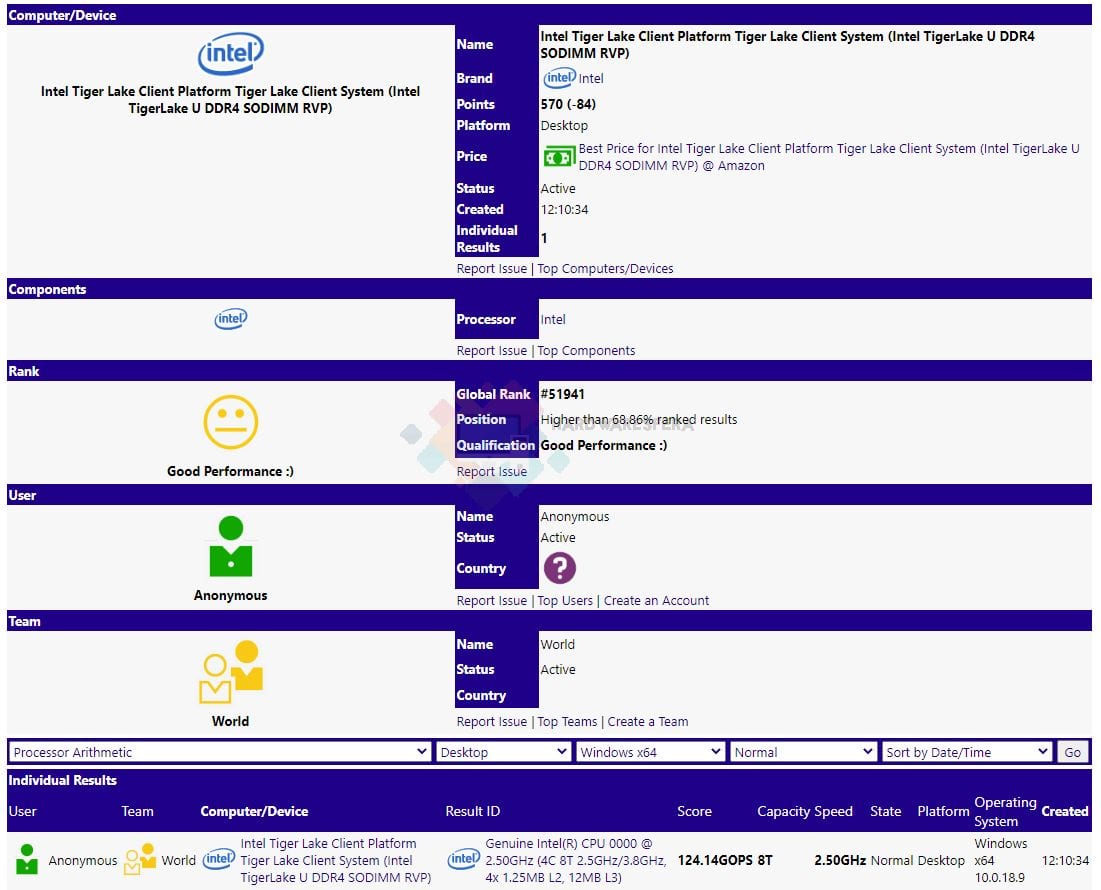This screenshot has height=890, width=1101.
Task: Click World label under team icon
Action: [230, 722]
